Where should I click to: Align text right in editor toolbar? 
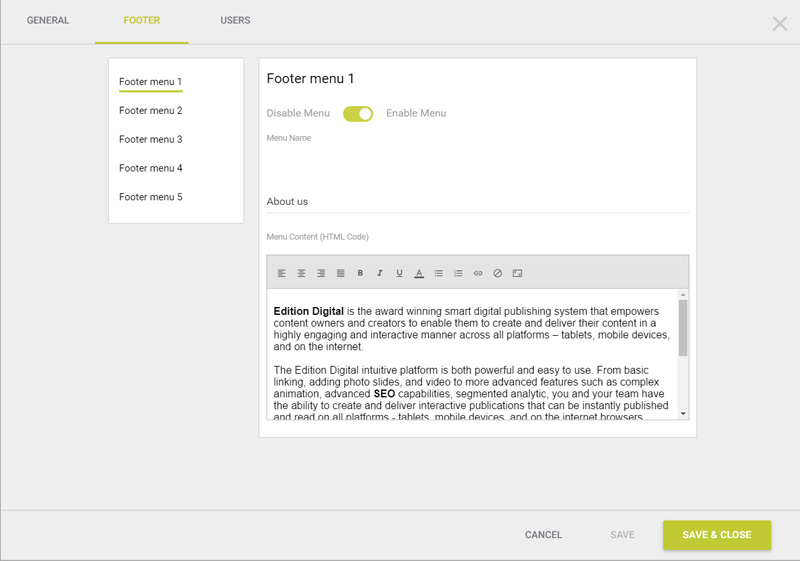(321, 273)
